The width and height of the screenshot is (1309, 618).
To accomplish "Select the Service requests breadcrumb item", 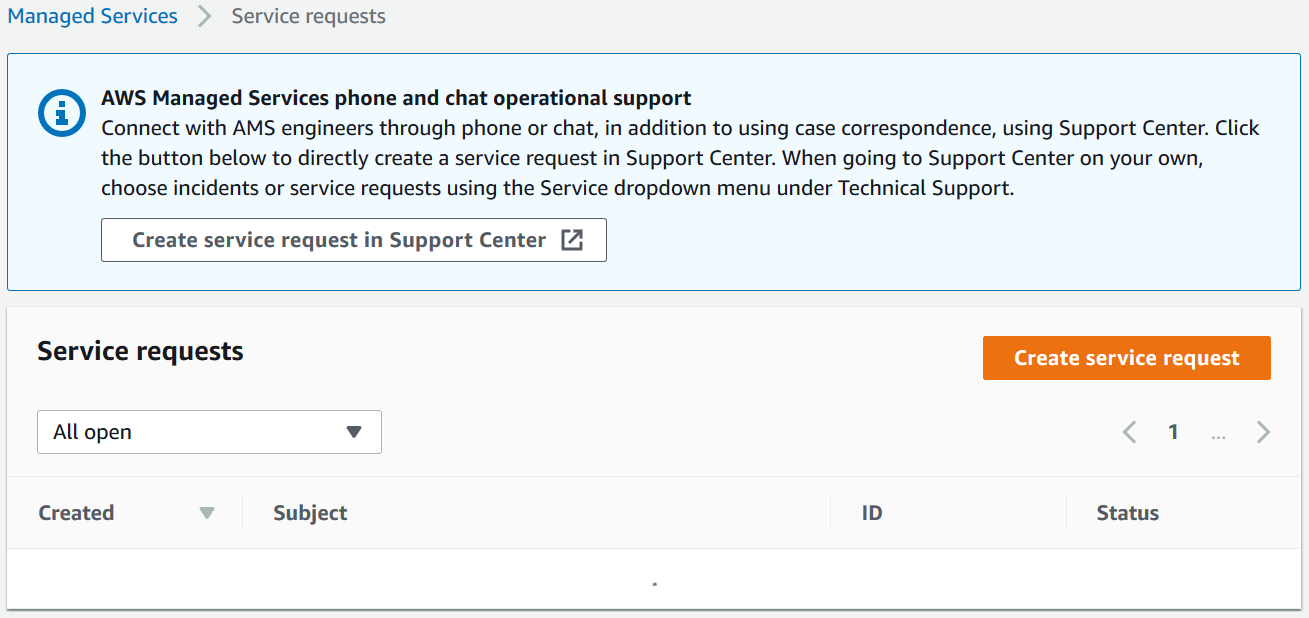I will click(307, 16).
